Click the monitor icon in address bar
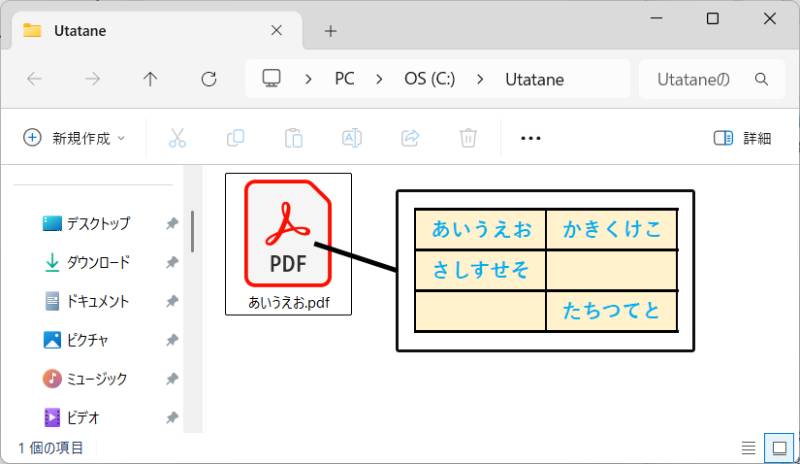 [x=271, y=79]
